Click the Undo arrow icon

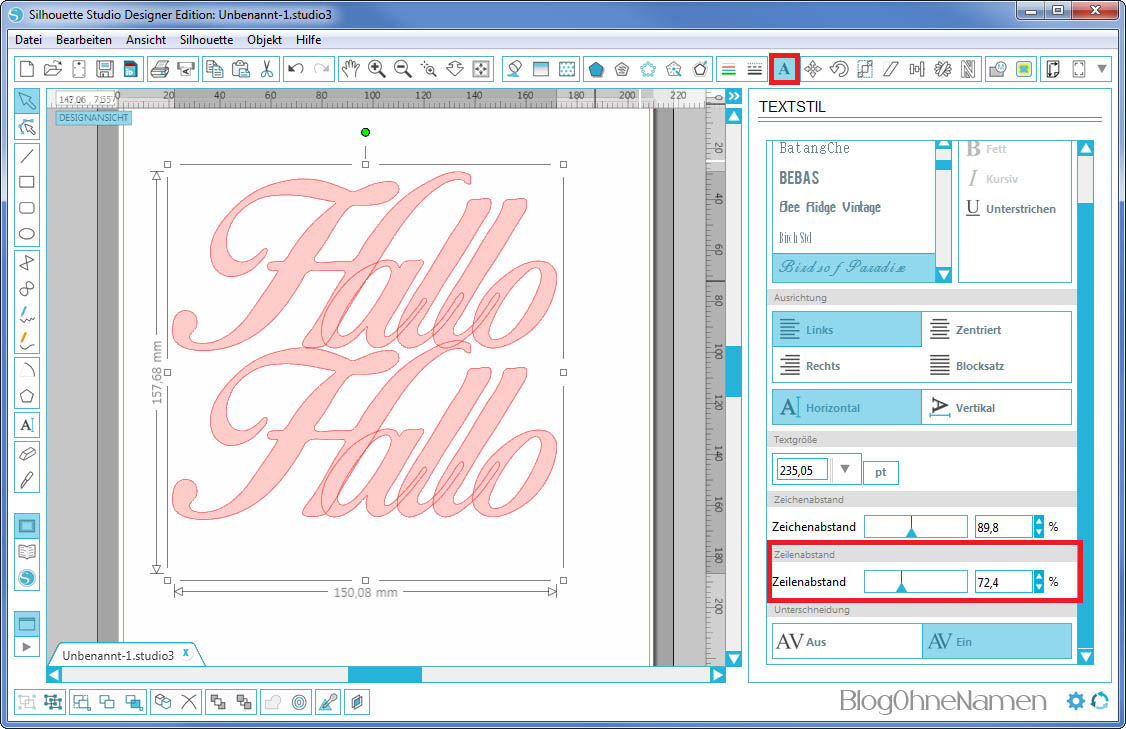[x=295, y=69]
